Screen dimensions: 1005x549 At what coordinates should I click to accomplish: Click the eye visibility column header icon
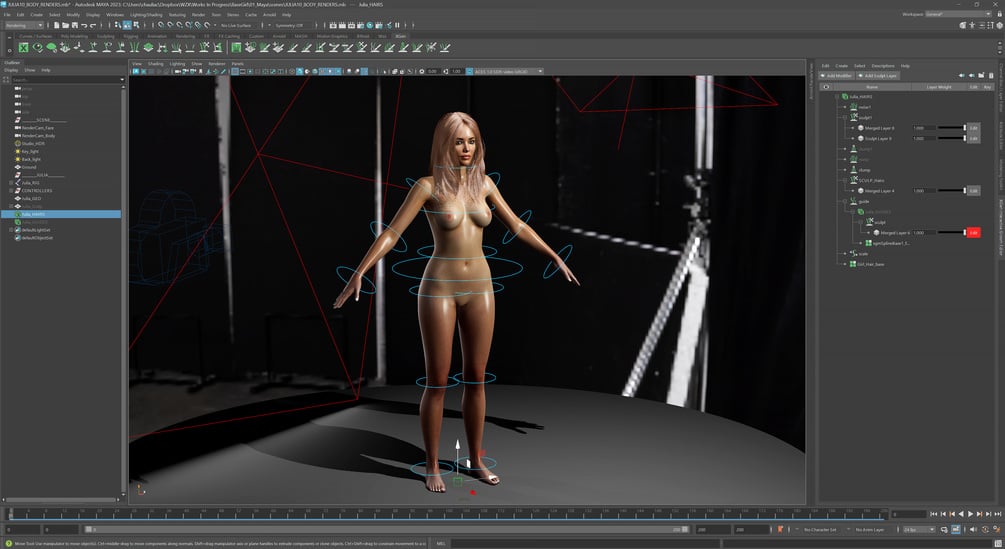(826, 86)
